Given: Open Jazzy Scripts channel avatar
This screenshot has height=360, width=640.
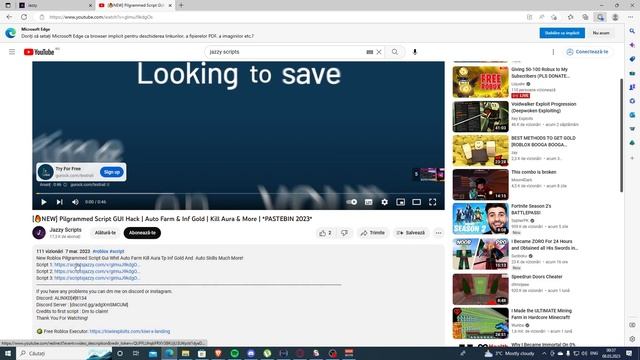Looking at the screenshot, I should [x=39, y=233].
